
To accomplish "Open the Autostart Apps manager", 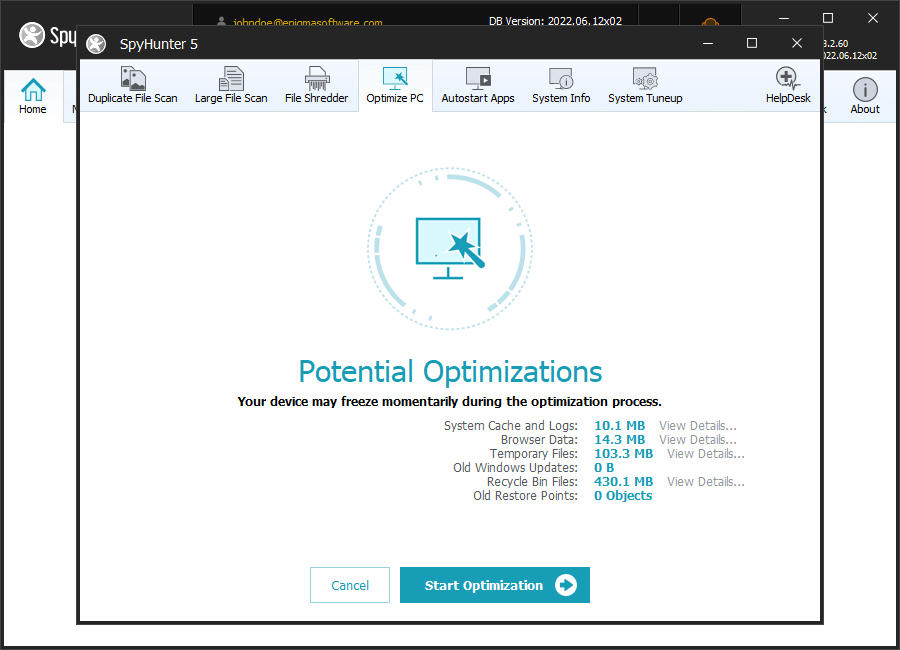I will pos(478,86).
